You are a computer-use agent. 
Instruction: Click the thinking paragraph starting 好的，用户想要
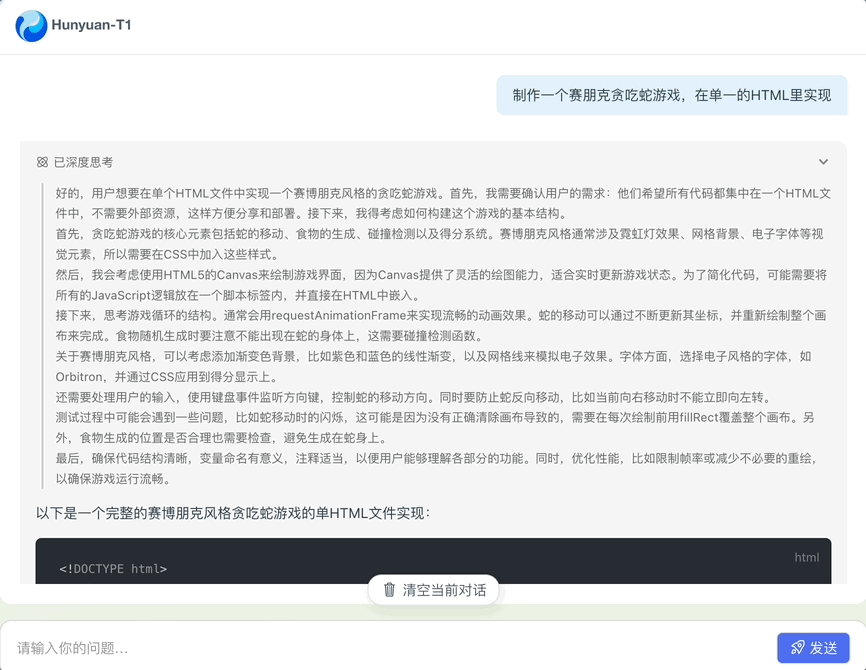pyautogui.click(x=440, y=201)
